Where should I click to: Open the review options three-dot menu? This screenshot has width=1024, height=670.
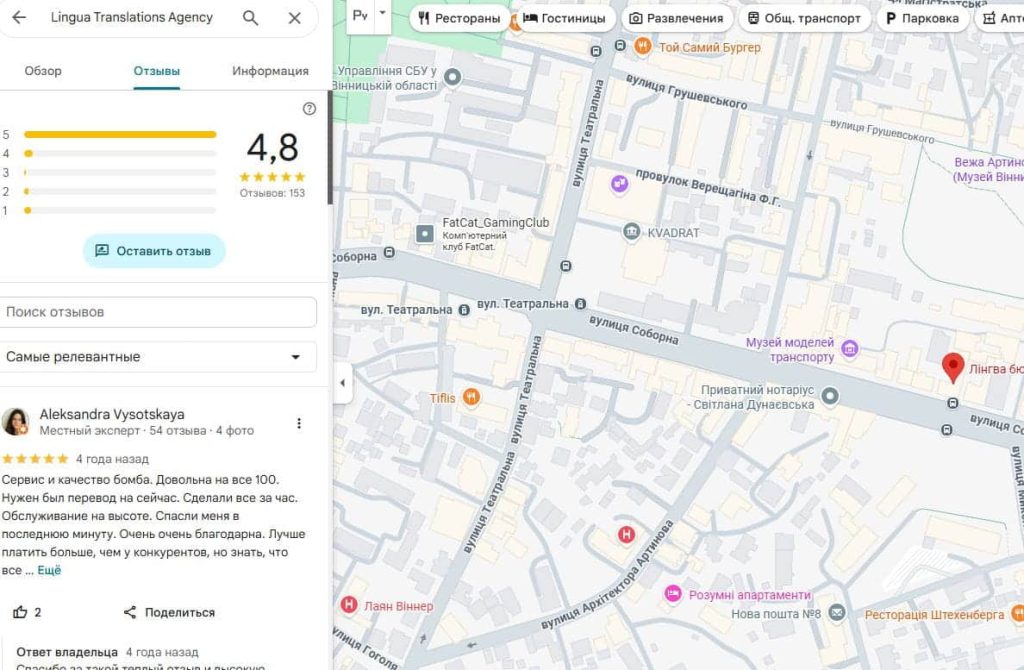pos(299,423)
